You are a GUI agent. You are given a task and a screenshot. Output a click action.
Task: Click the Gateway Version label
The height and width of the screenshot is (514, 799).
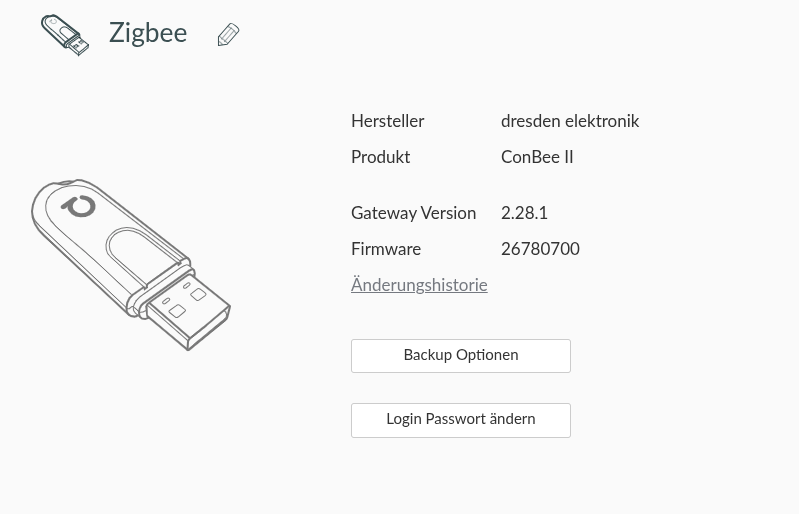click(x=413, y=213)
